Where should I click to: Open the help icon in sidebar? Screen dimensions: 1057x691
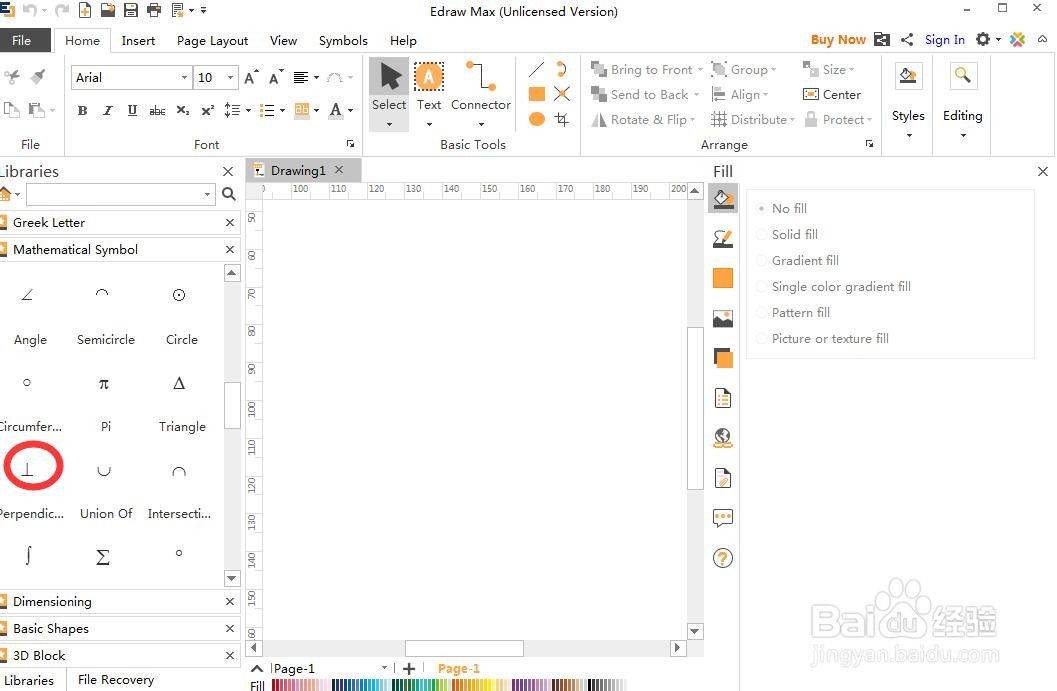(723, 558)
